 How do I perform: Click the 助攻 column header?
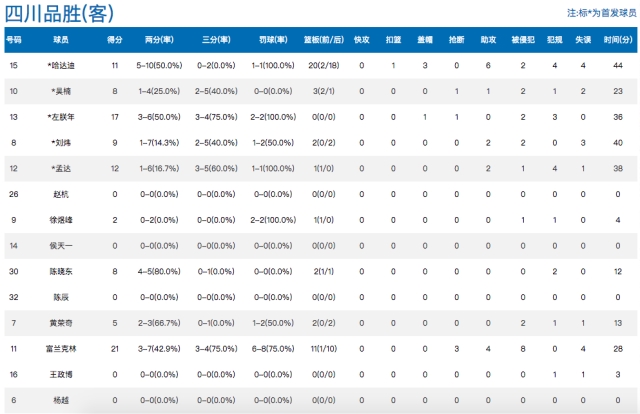click(x=488, y=40)
